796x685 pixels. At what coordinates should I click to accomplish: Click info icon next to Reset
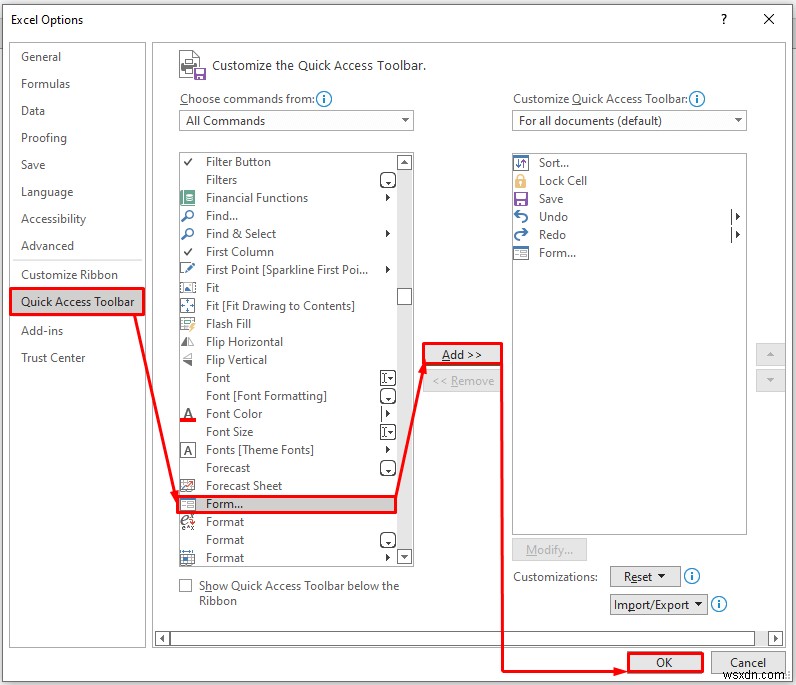click(692, 576)
